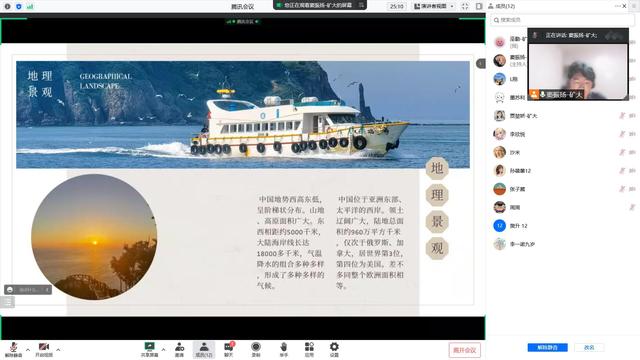Enter full screen mode via expand icon
The width and height of the screenshot is (640, 360).
click(465, 6)
